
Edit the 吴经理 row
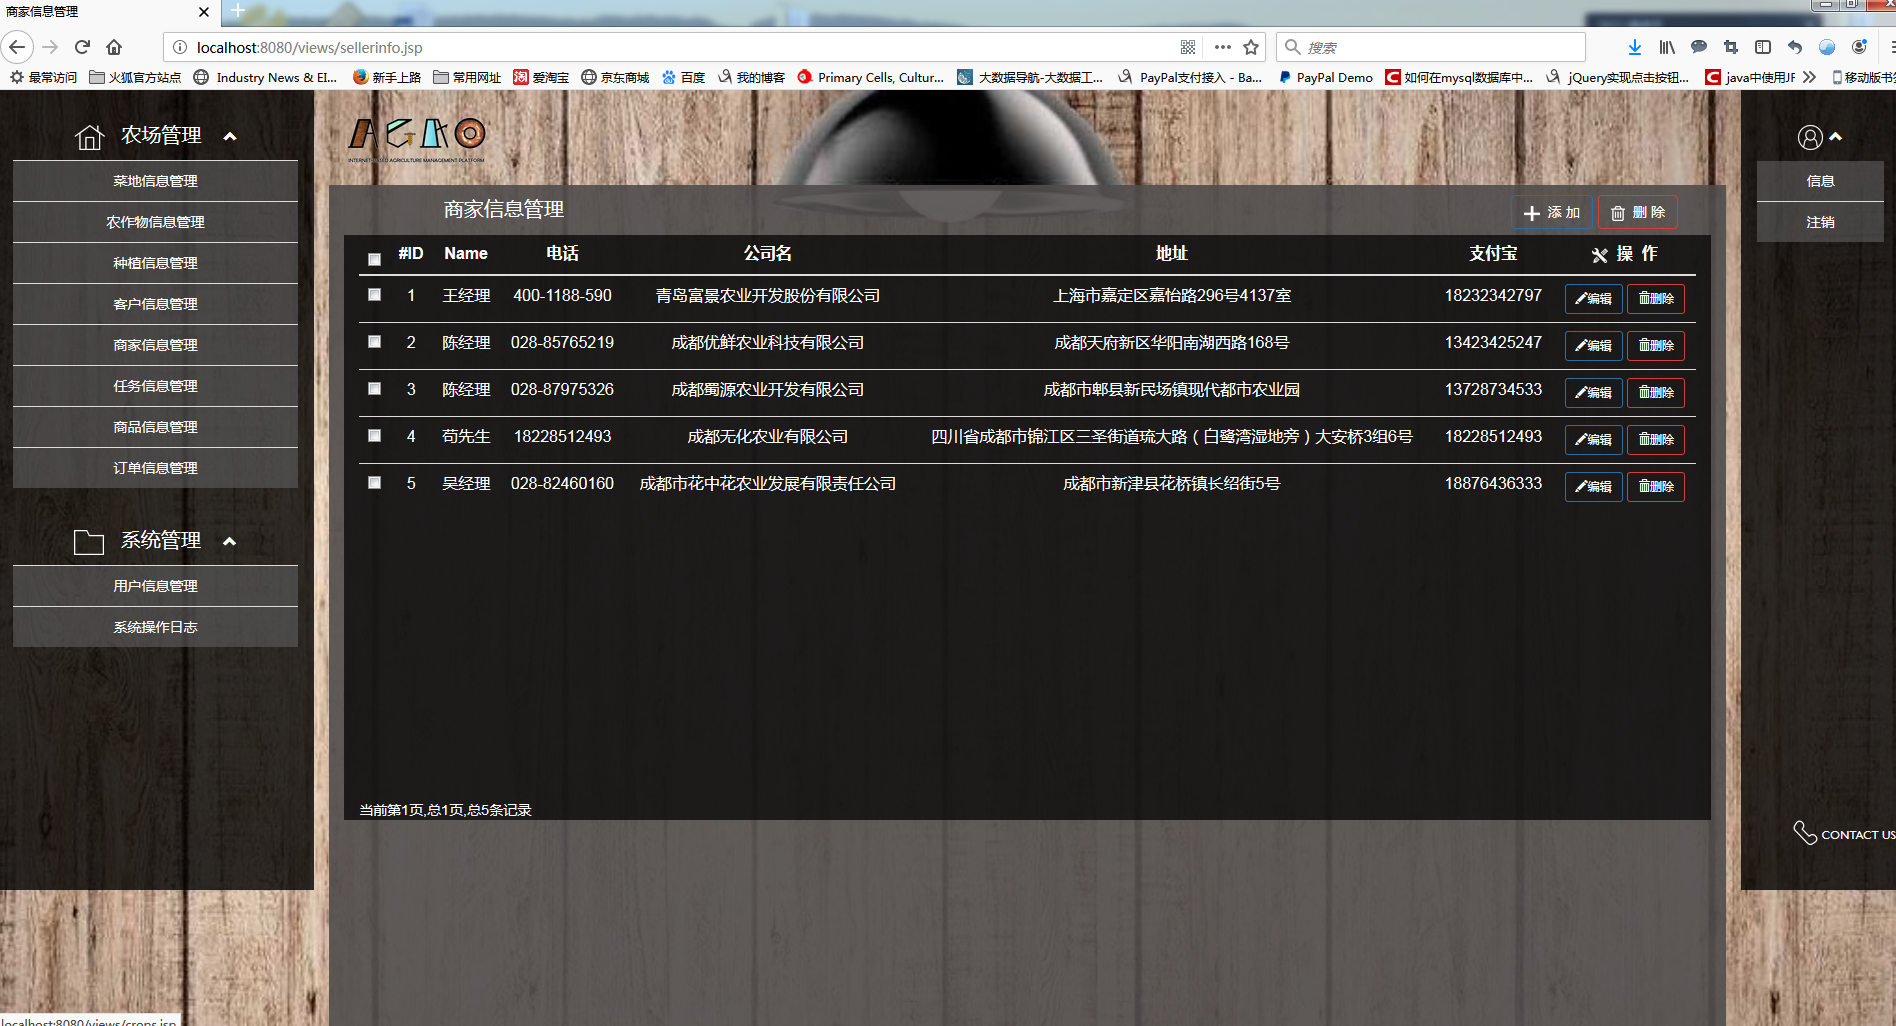click(x=1594, y=487)
